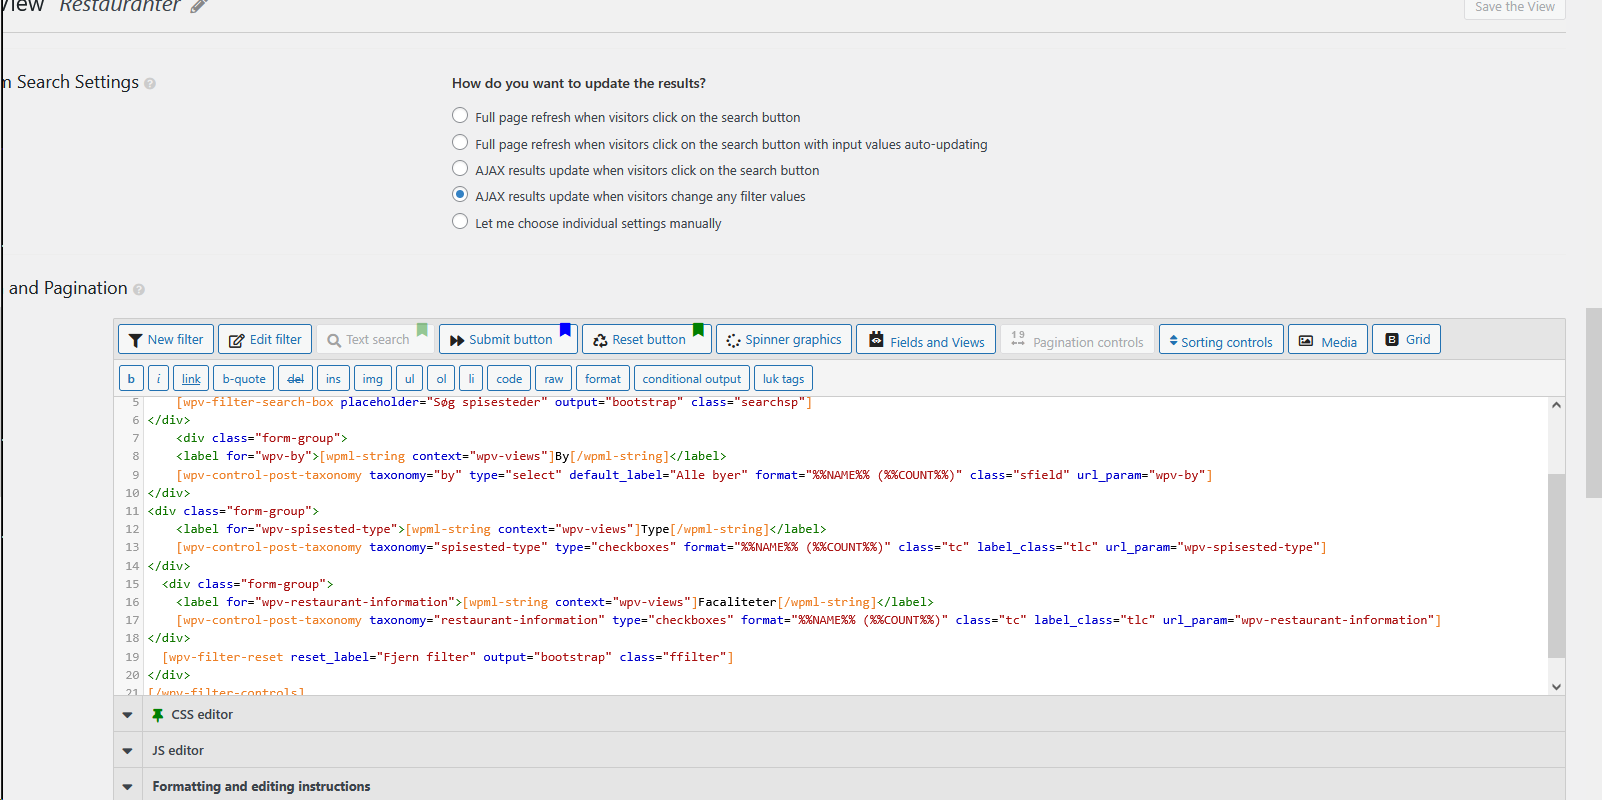
Task: Select choose individual settings manually option
Action: pos(460,221)
